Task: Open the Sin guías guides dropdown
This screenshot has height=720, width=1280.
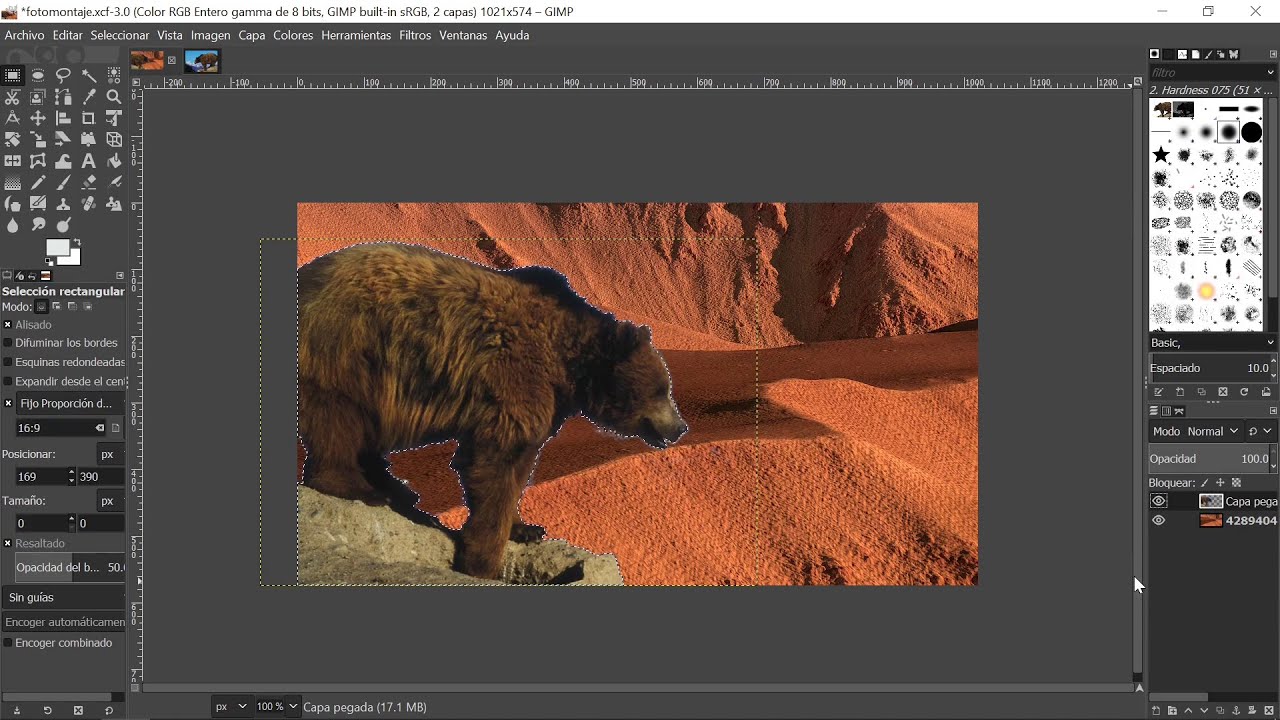Action: 64,597
